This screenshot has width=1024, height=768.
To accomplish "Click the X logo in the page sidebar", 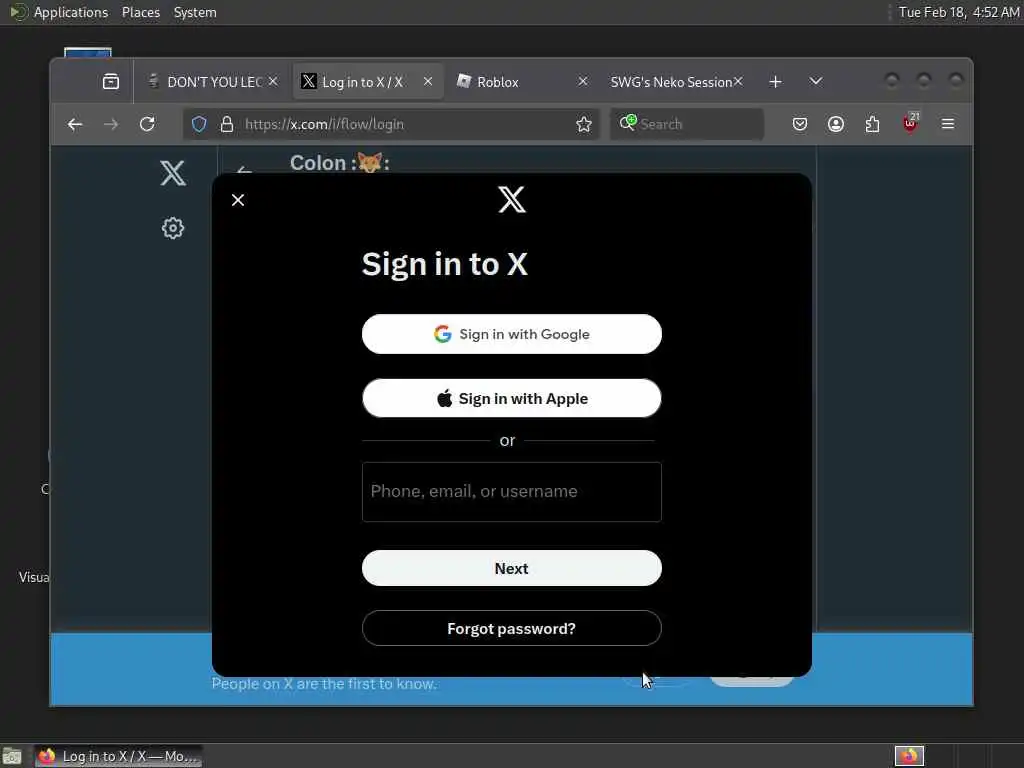I will [173, 173].
